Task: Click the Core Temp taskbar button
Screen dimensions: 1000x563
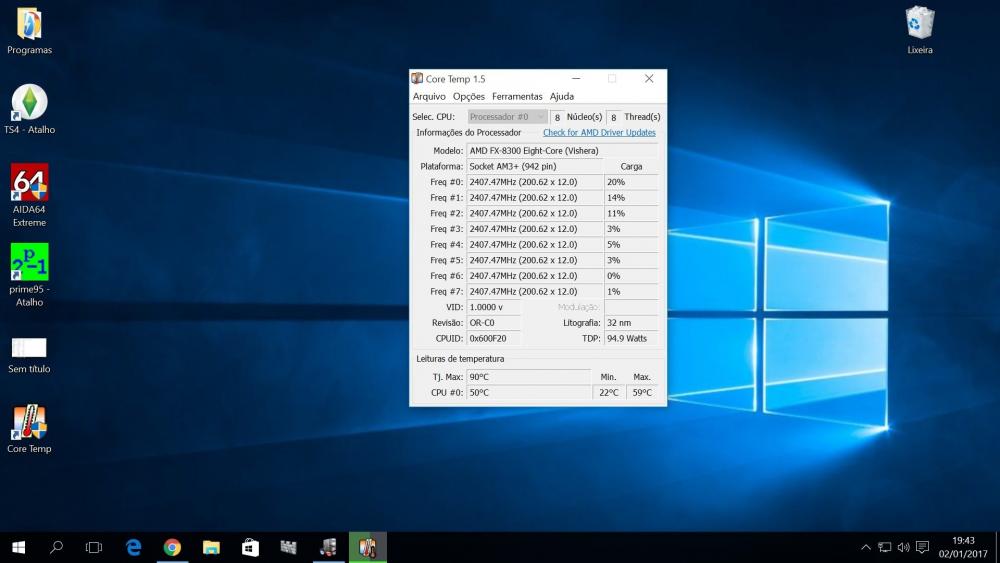Action: pos(367,547)
